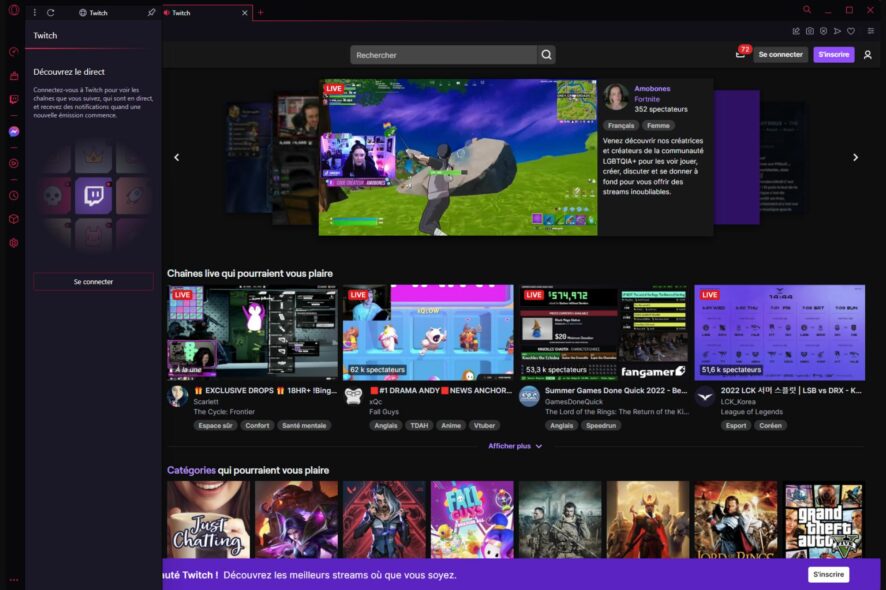Open the briefcase icon in the sidebar
Screen dimensions: 886x590
coord(14,76)
